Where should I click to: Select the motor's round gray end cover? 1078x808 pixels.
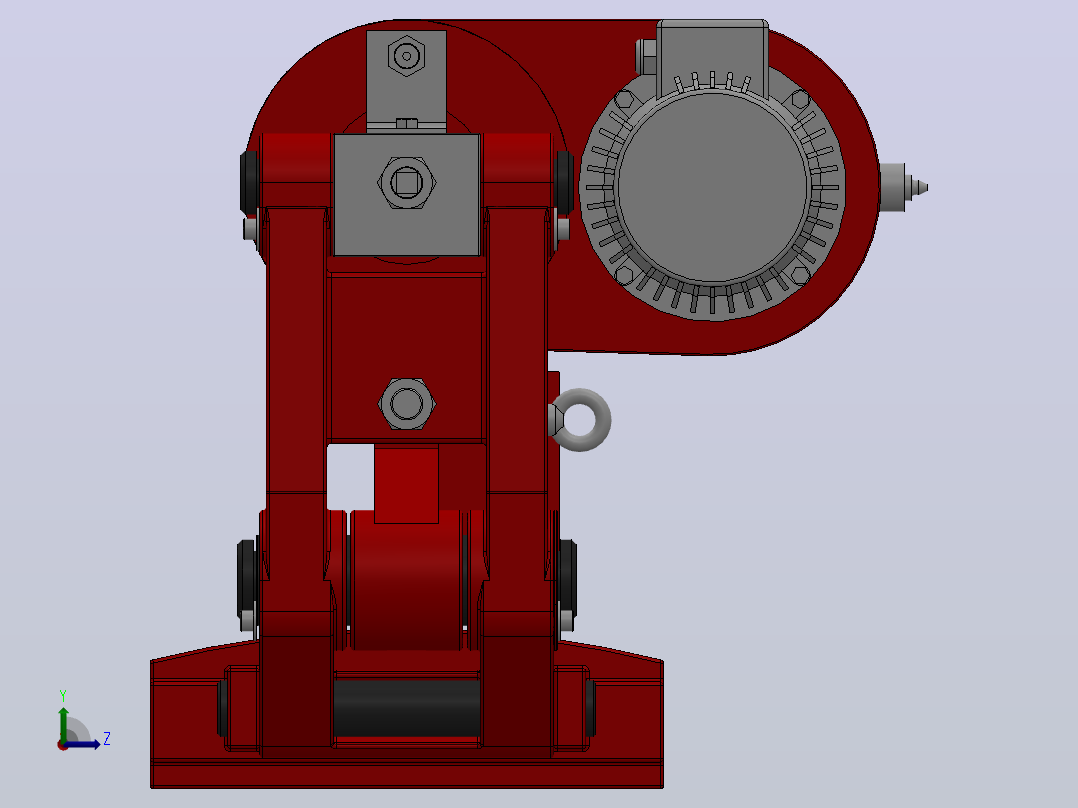[x=713, y=187]
